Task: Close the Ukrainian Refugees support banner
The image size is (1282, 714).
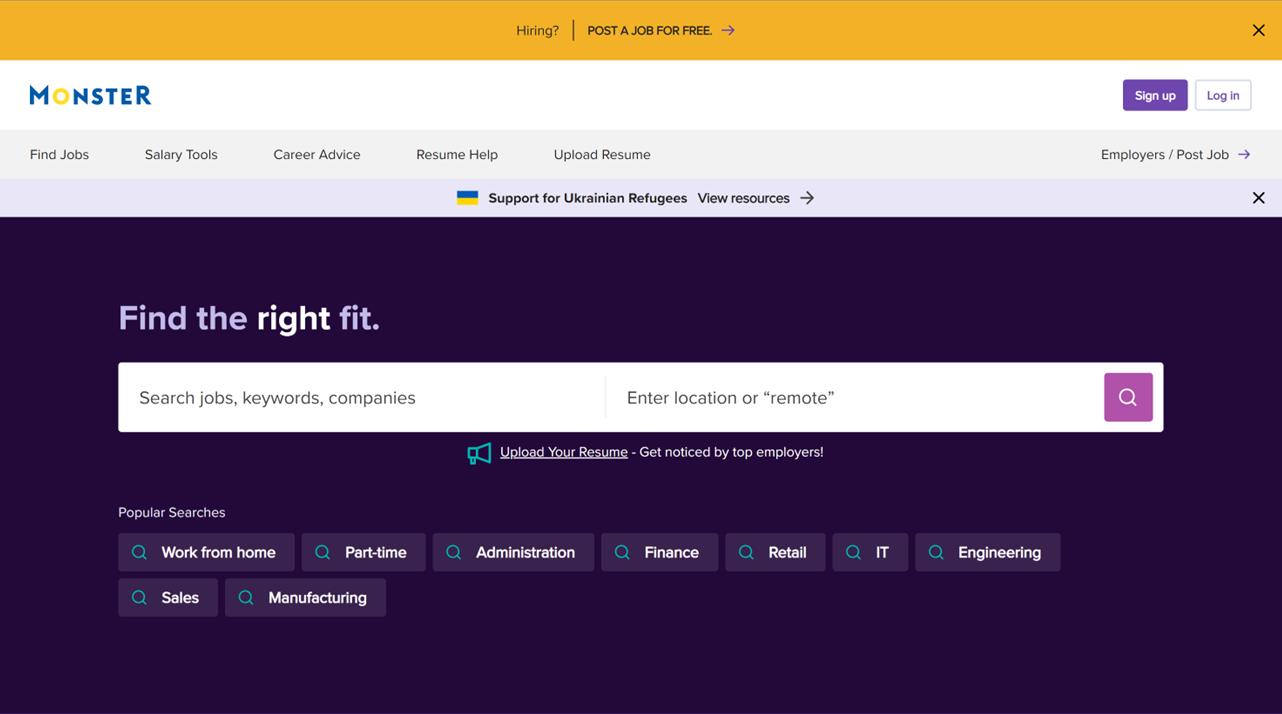Action: coord(1258,198)
